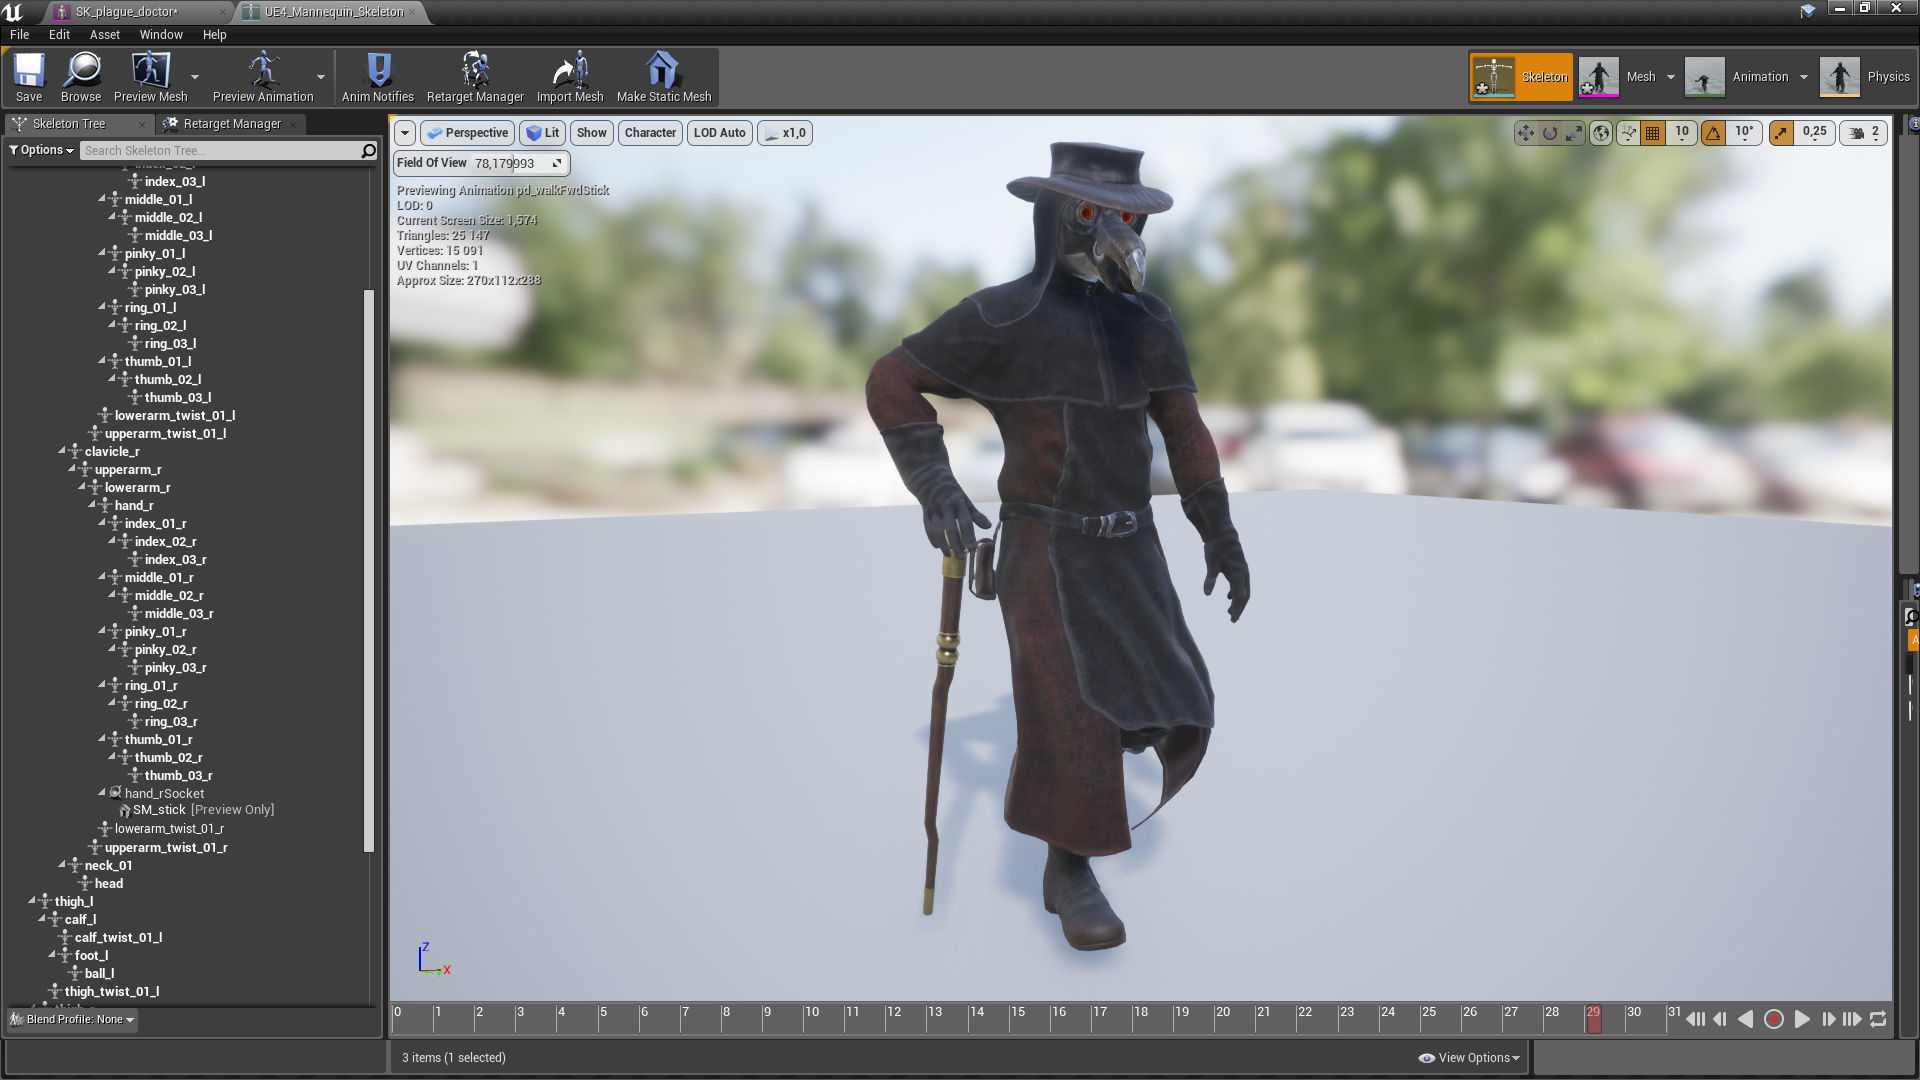Screen dimensions: 1920x1080
Task: Open Anim Notifies from toolbar
Action: click(x=378, y=77)
